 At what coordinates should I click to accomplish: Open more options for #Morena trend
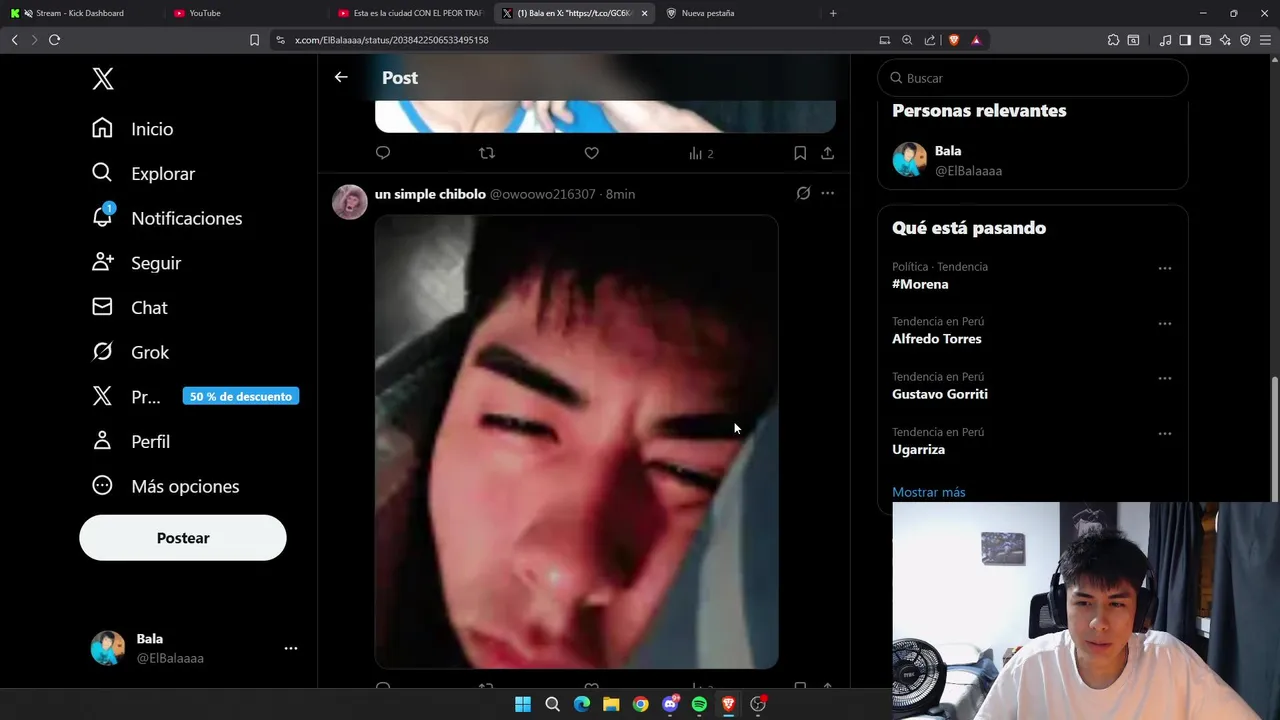1165,268
